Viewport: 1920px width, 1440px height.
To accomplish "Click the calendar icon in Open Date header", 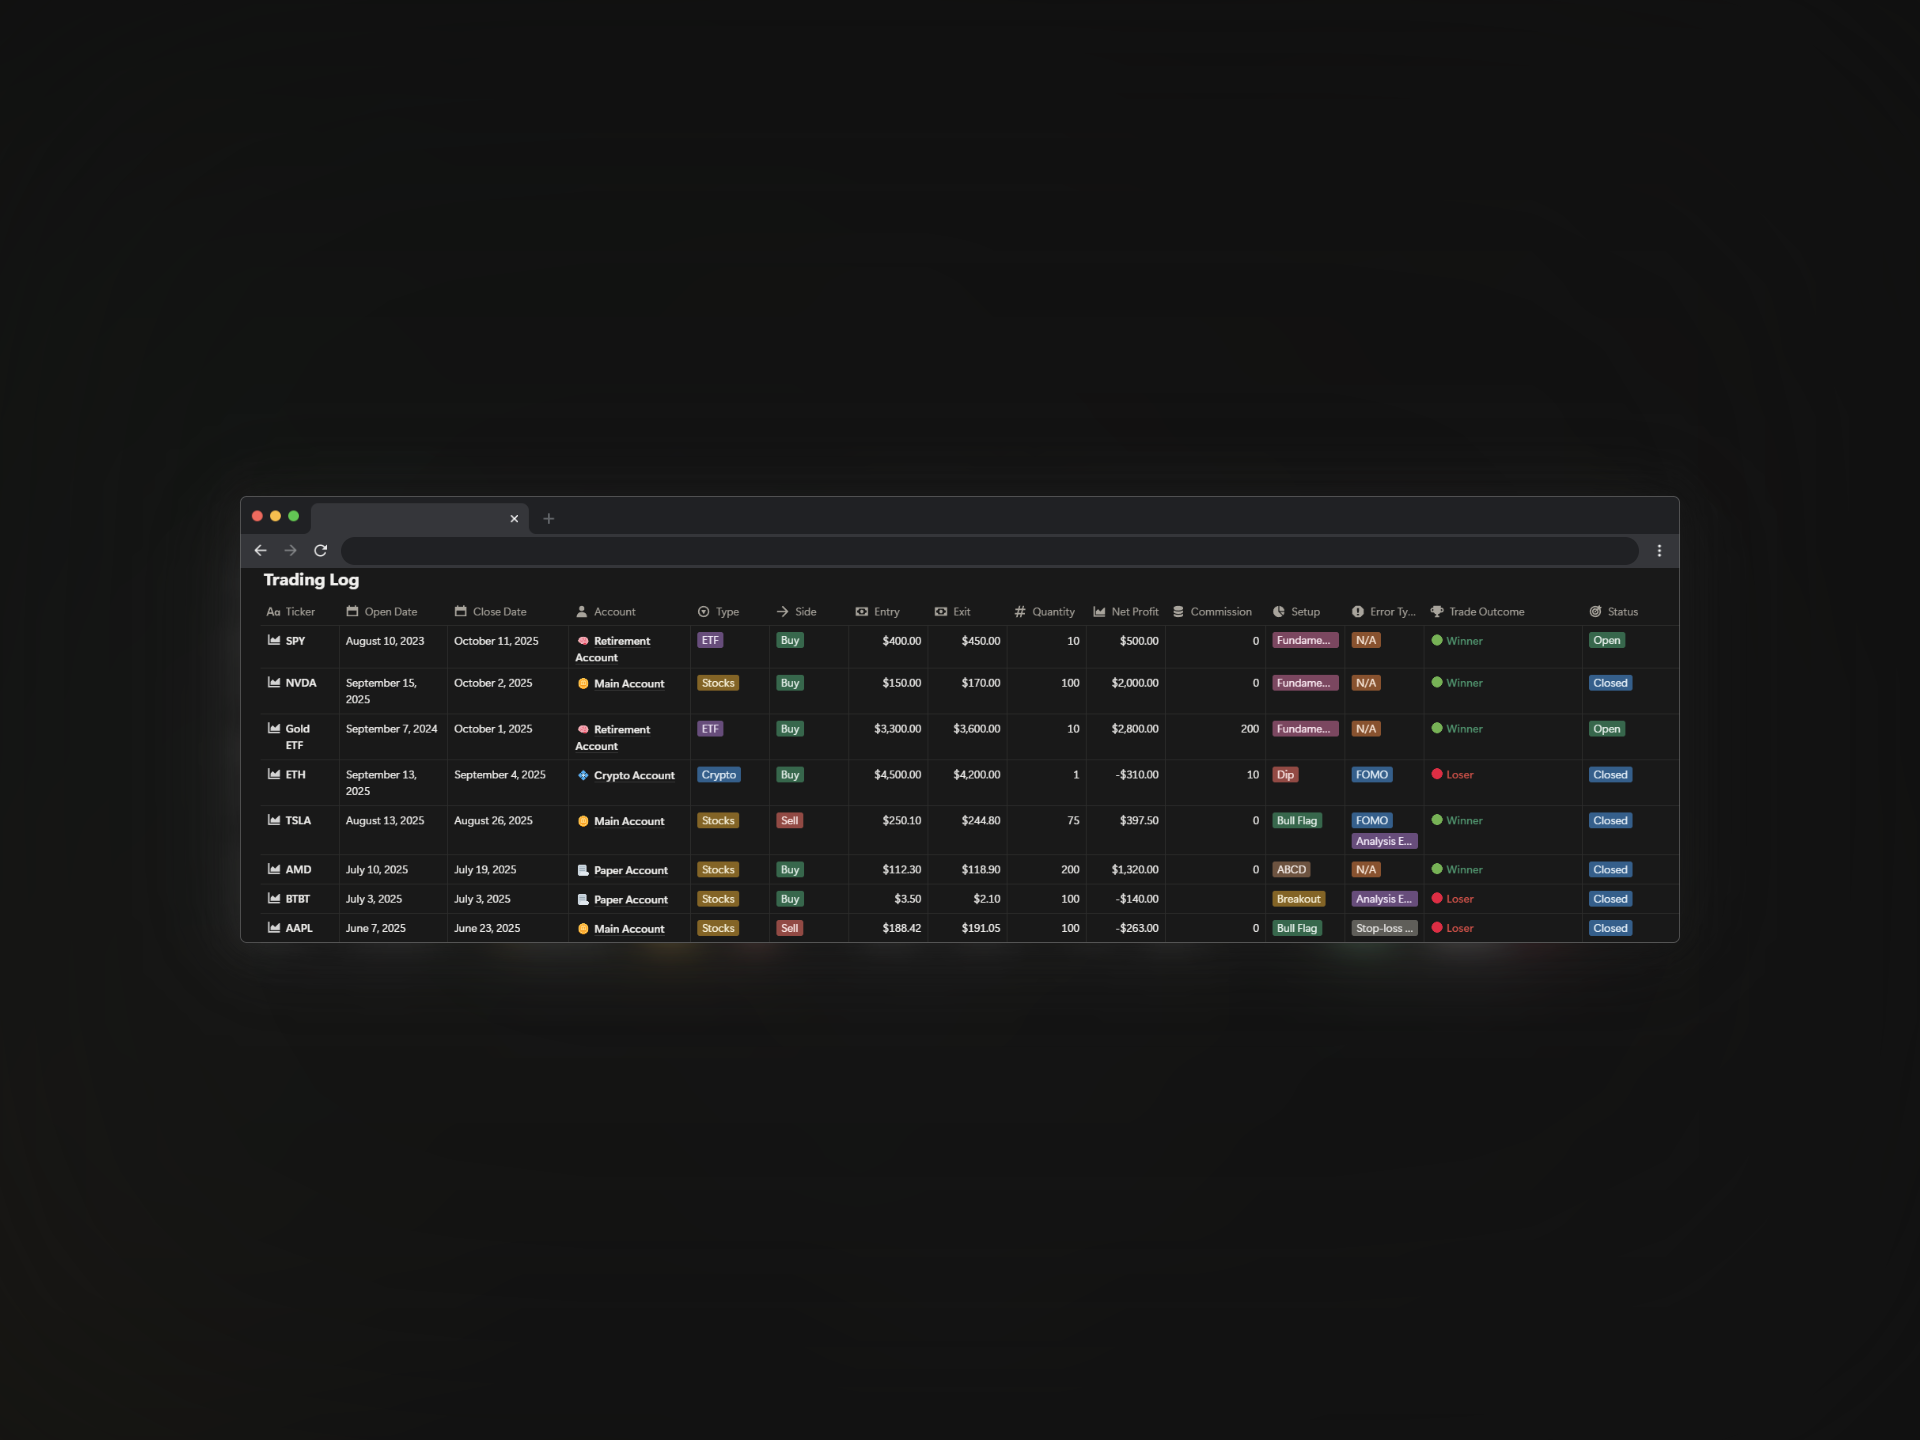I will click(x=352, y=611).
